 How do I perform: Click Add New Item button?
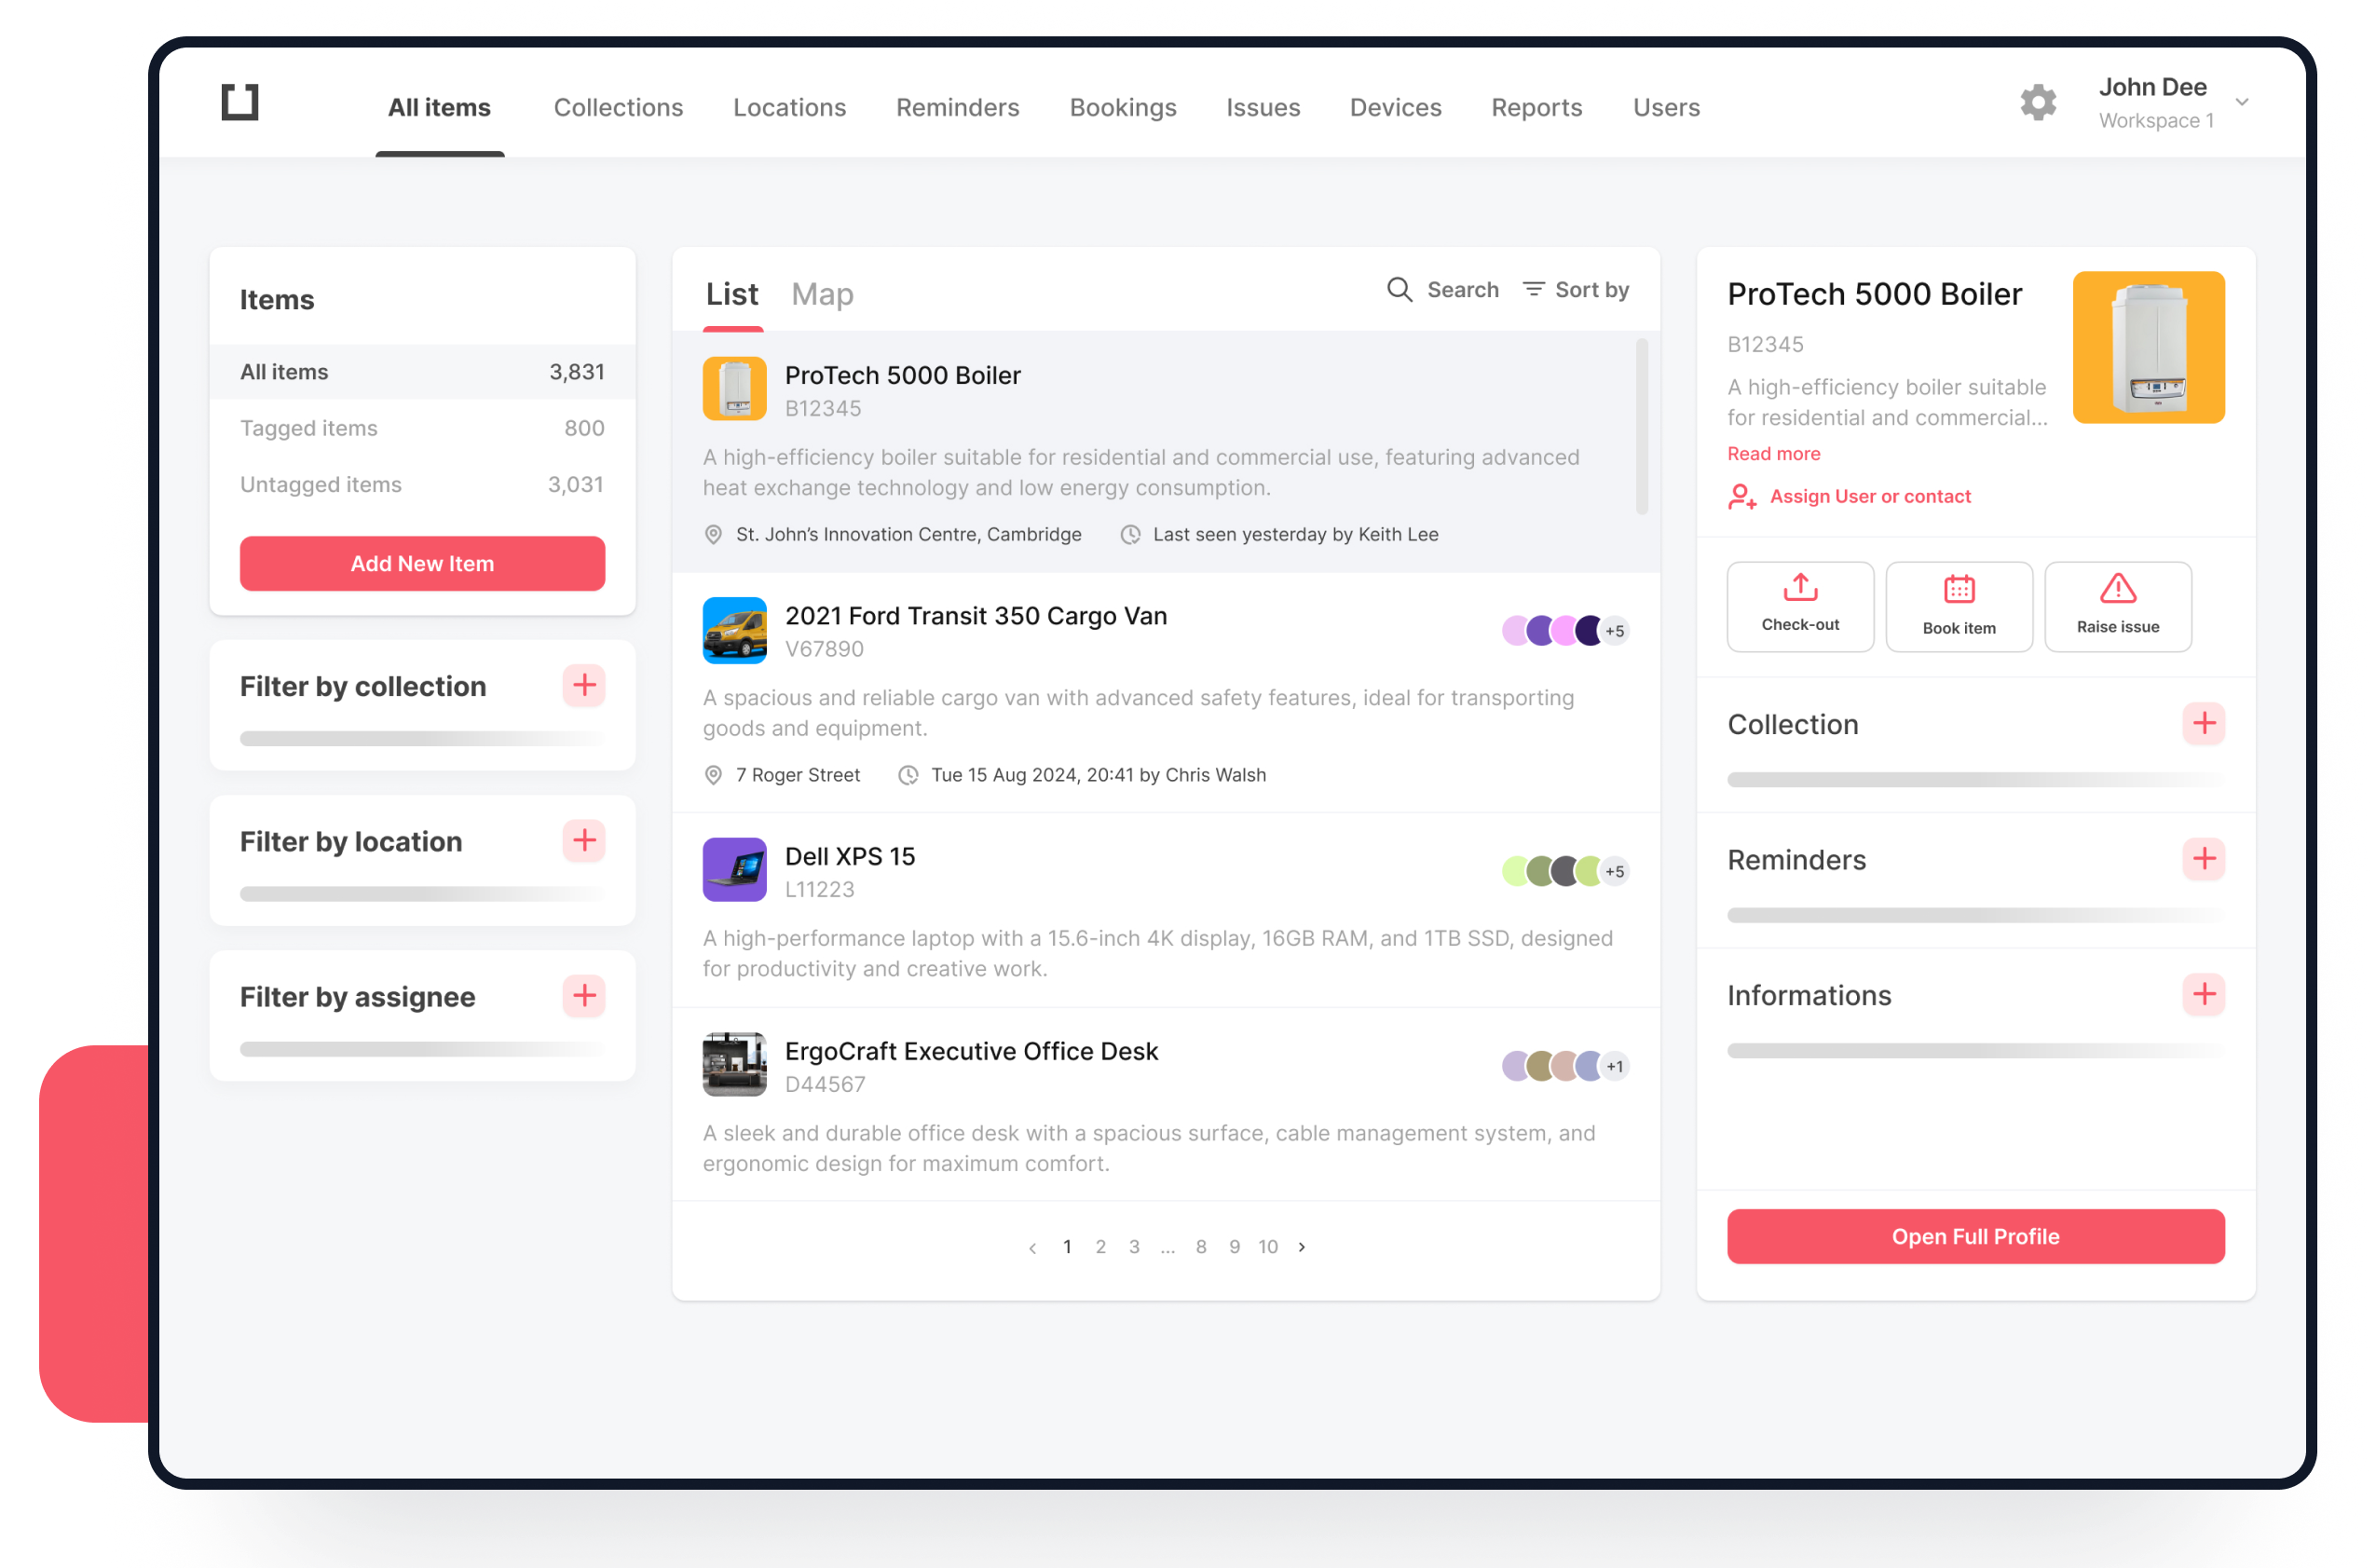(422, 564)
